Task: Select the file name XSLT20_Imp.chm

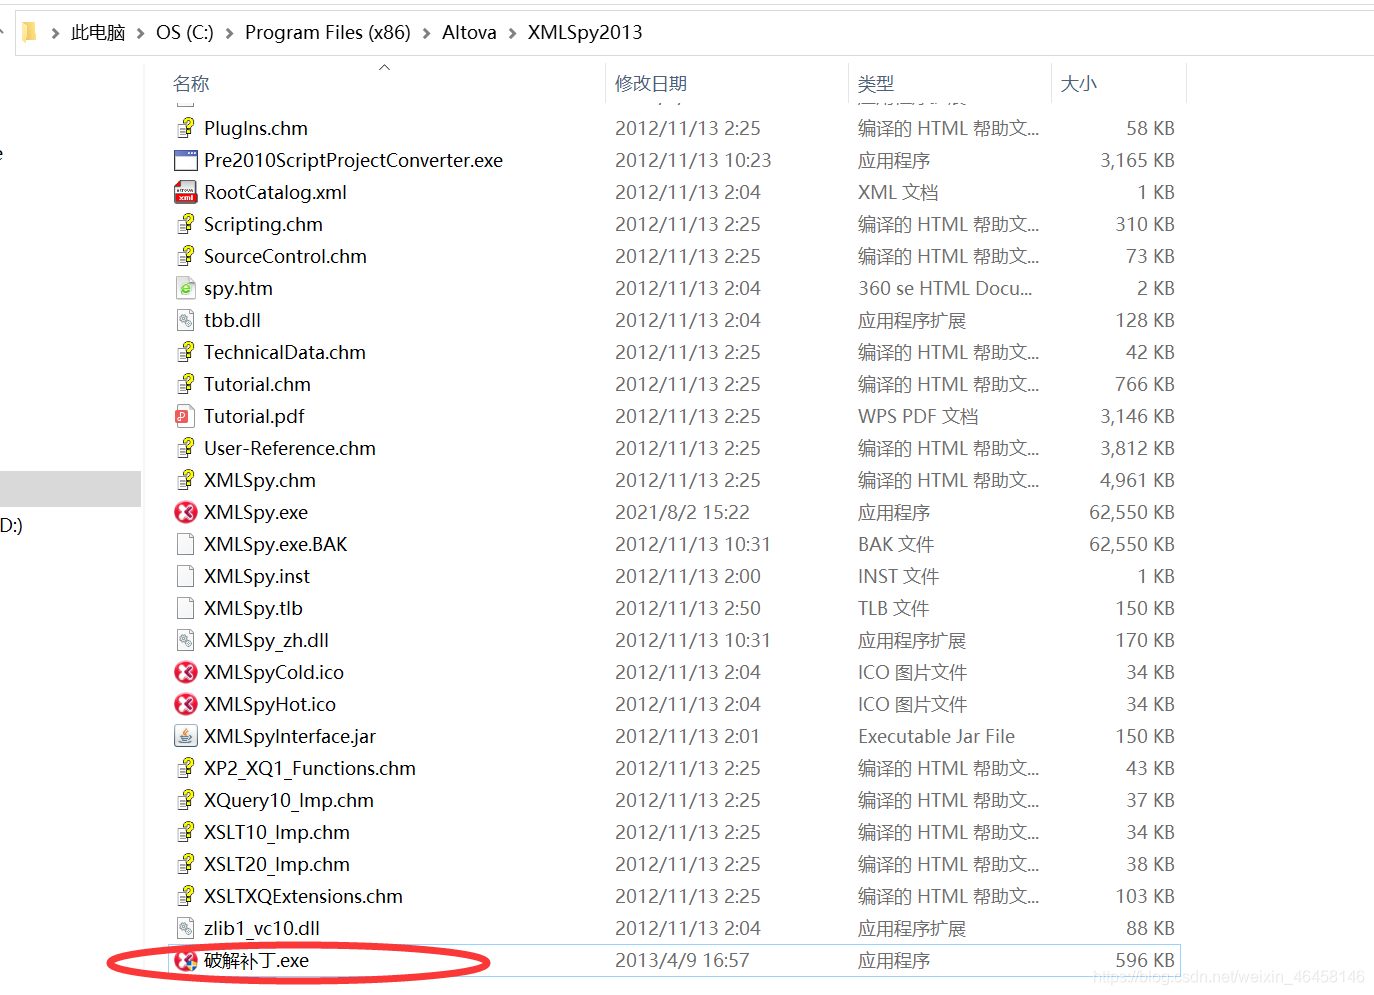Action: point(277,864)
